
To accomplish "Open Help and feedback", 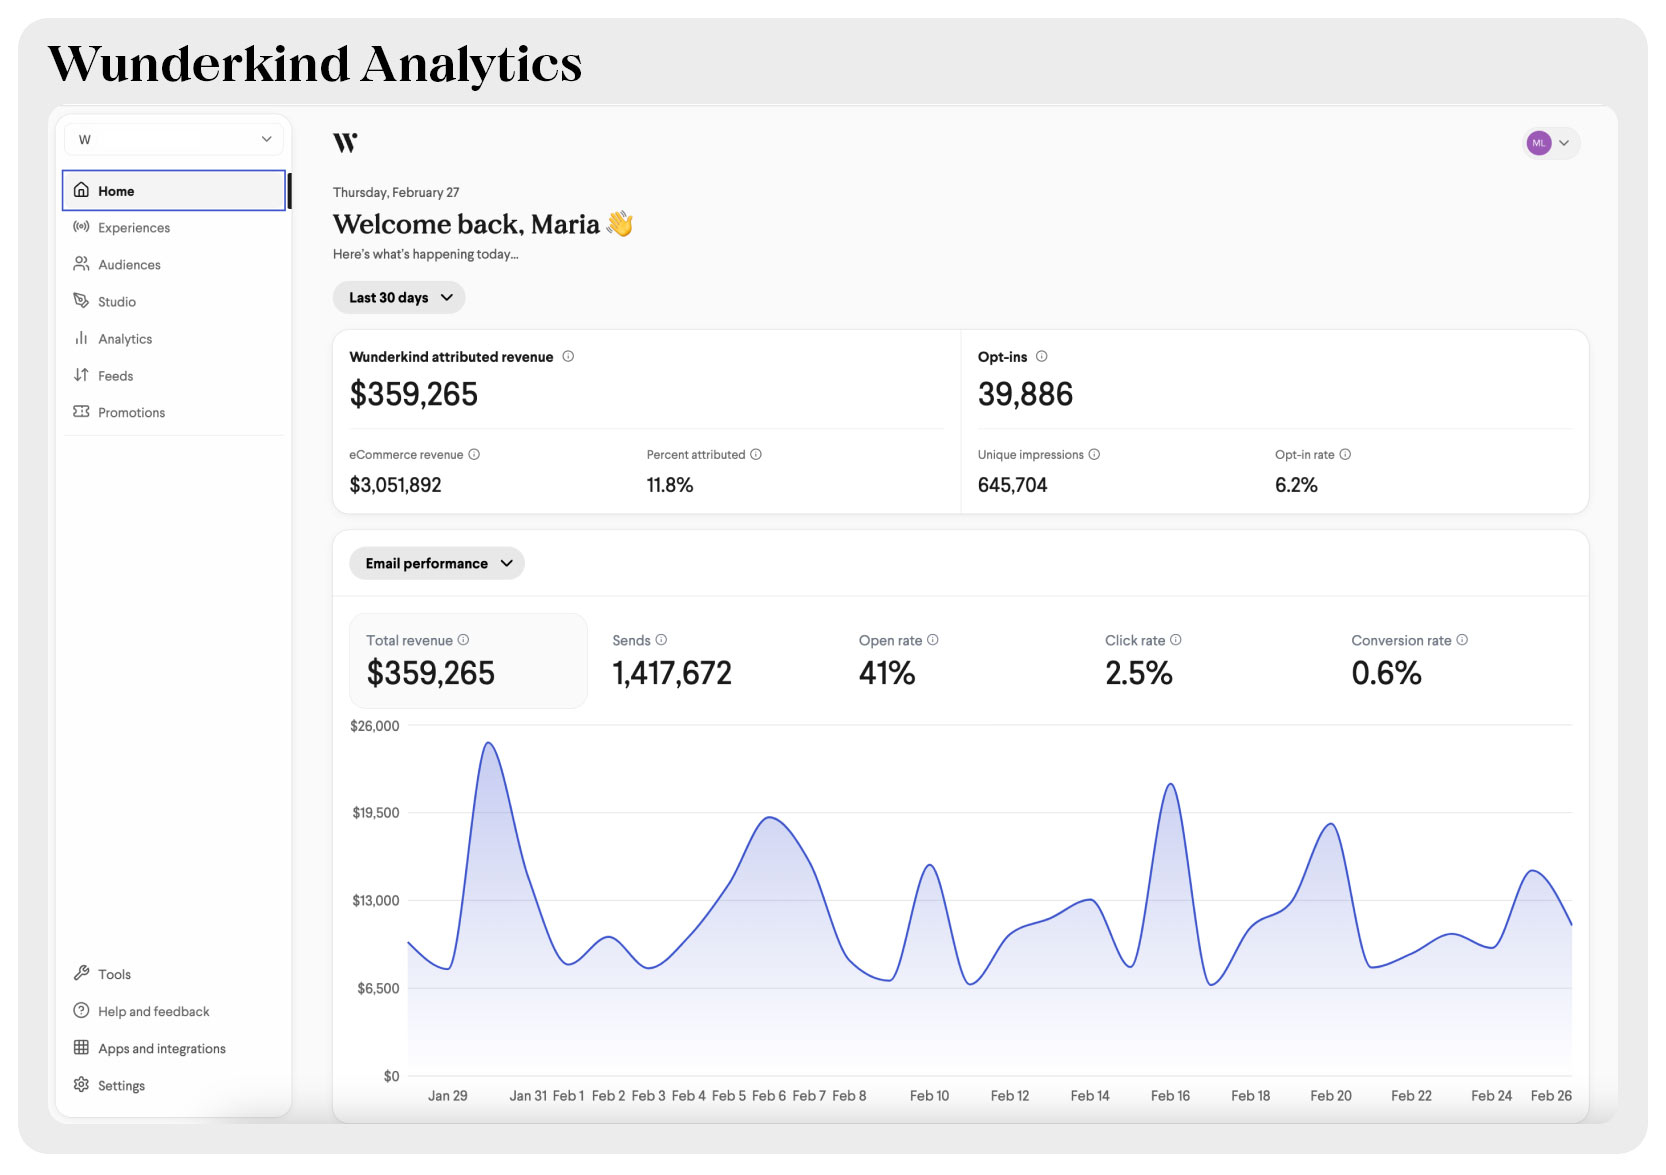I will coord(153,1012).
